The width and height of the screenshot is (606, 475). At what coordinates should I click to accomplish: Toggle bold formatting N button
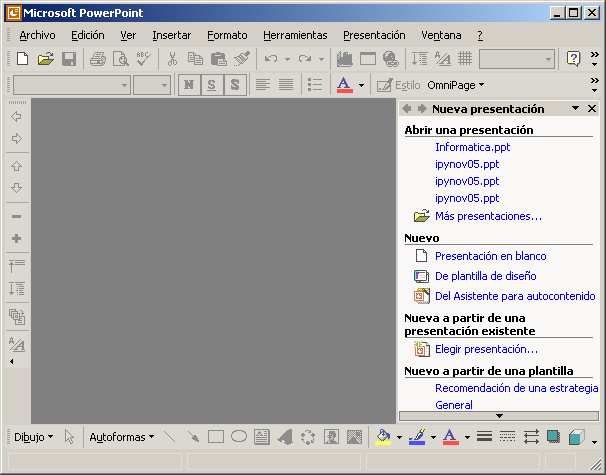189,85
